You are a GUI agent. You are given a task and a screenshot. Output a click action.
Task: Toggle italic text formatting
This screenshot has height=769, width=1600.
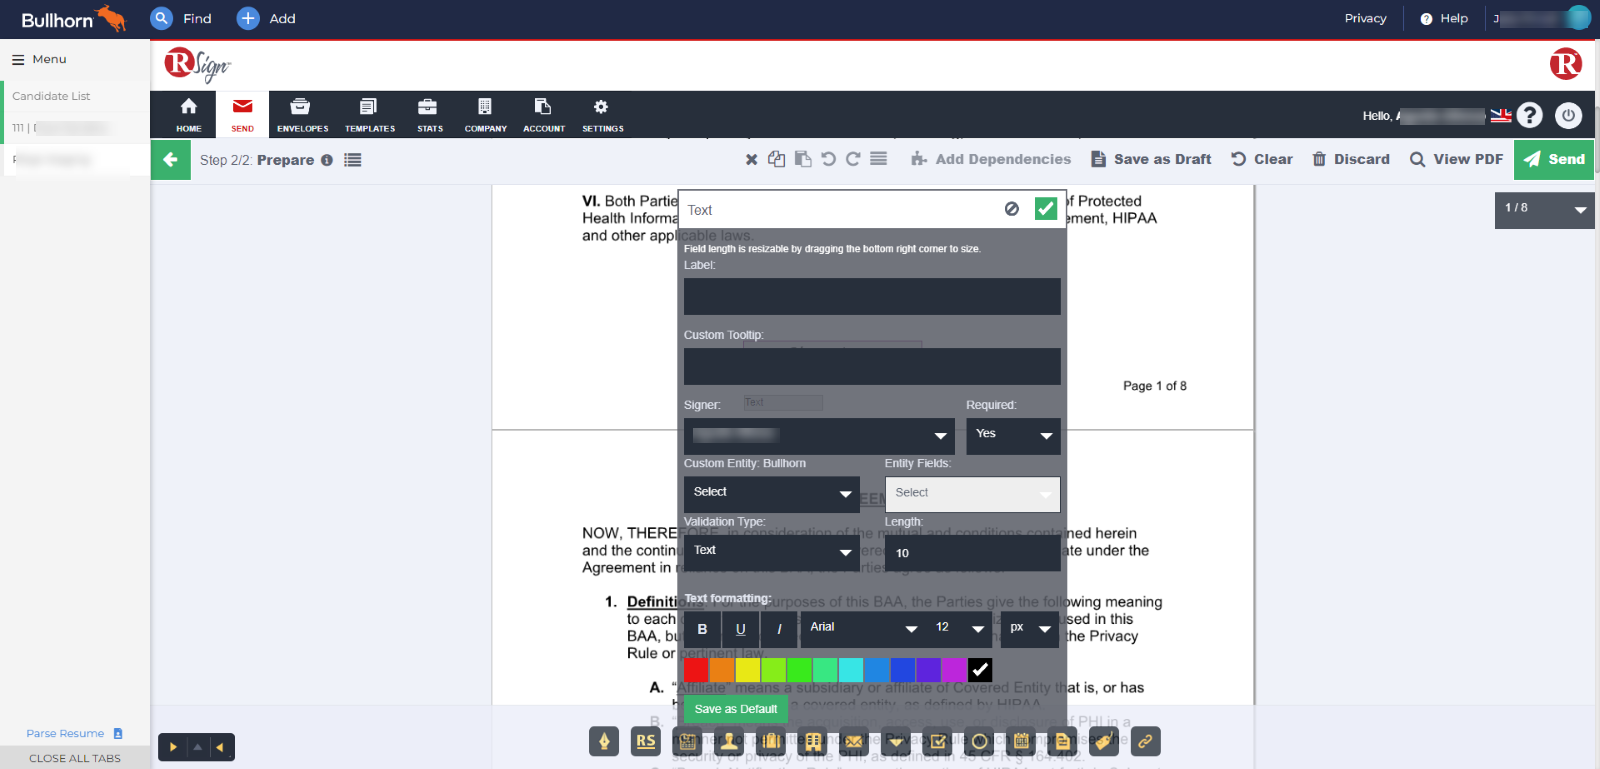[x=779, y=629]
